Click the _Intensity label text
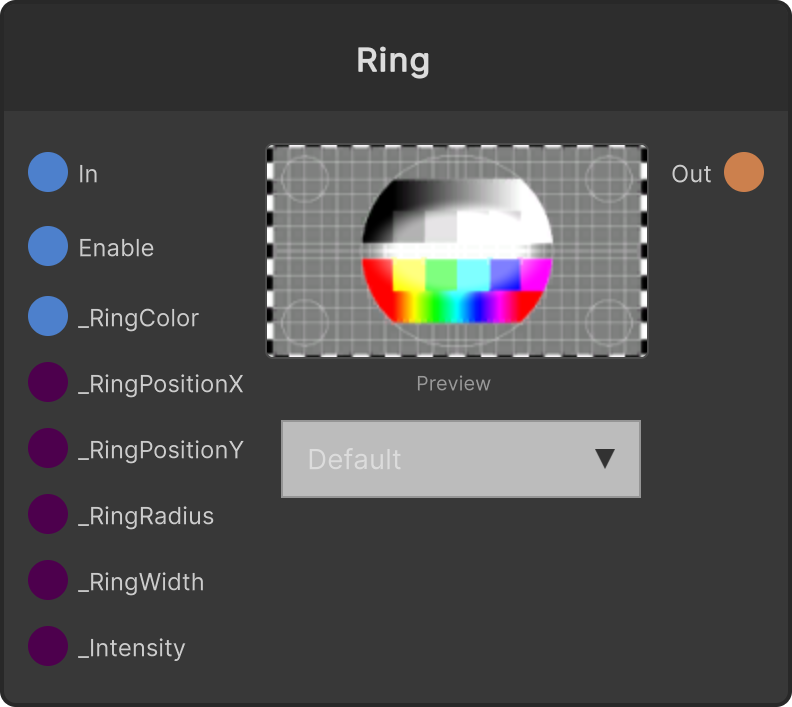Viewport: 792px width, 707px height. [132, 648]
